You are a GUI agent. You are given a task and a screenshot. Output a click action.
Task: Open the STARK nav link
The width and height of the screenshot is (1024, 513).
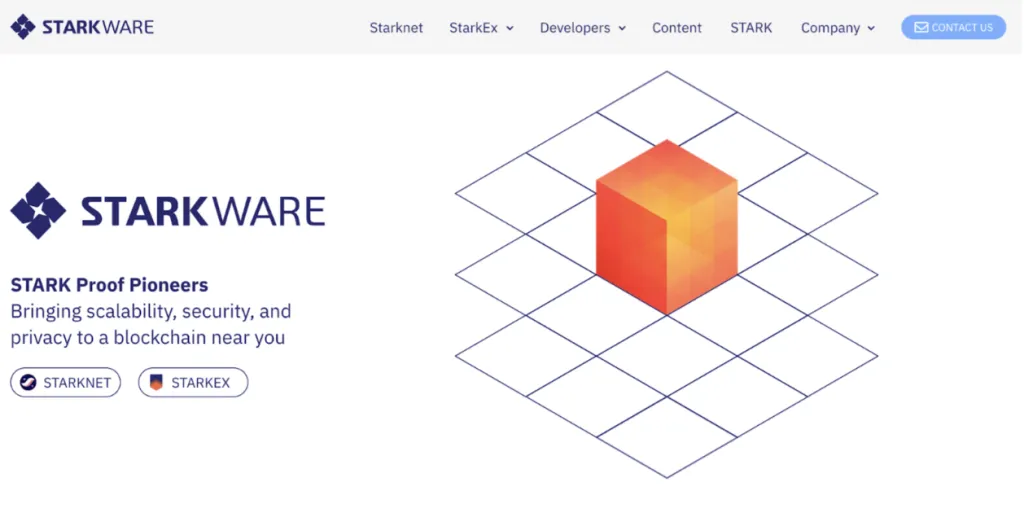[x=751, y=28]
